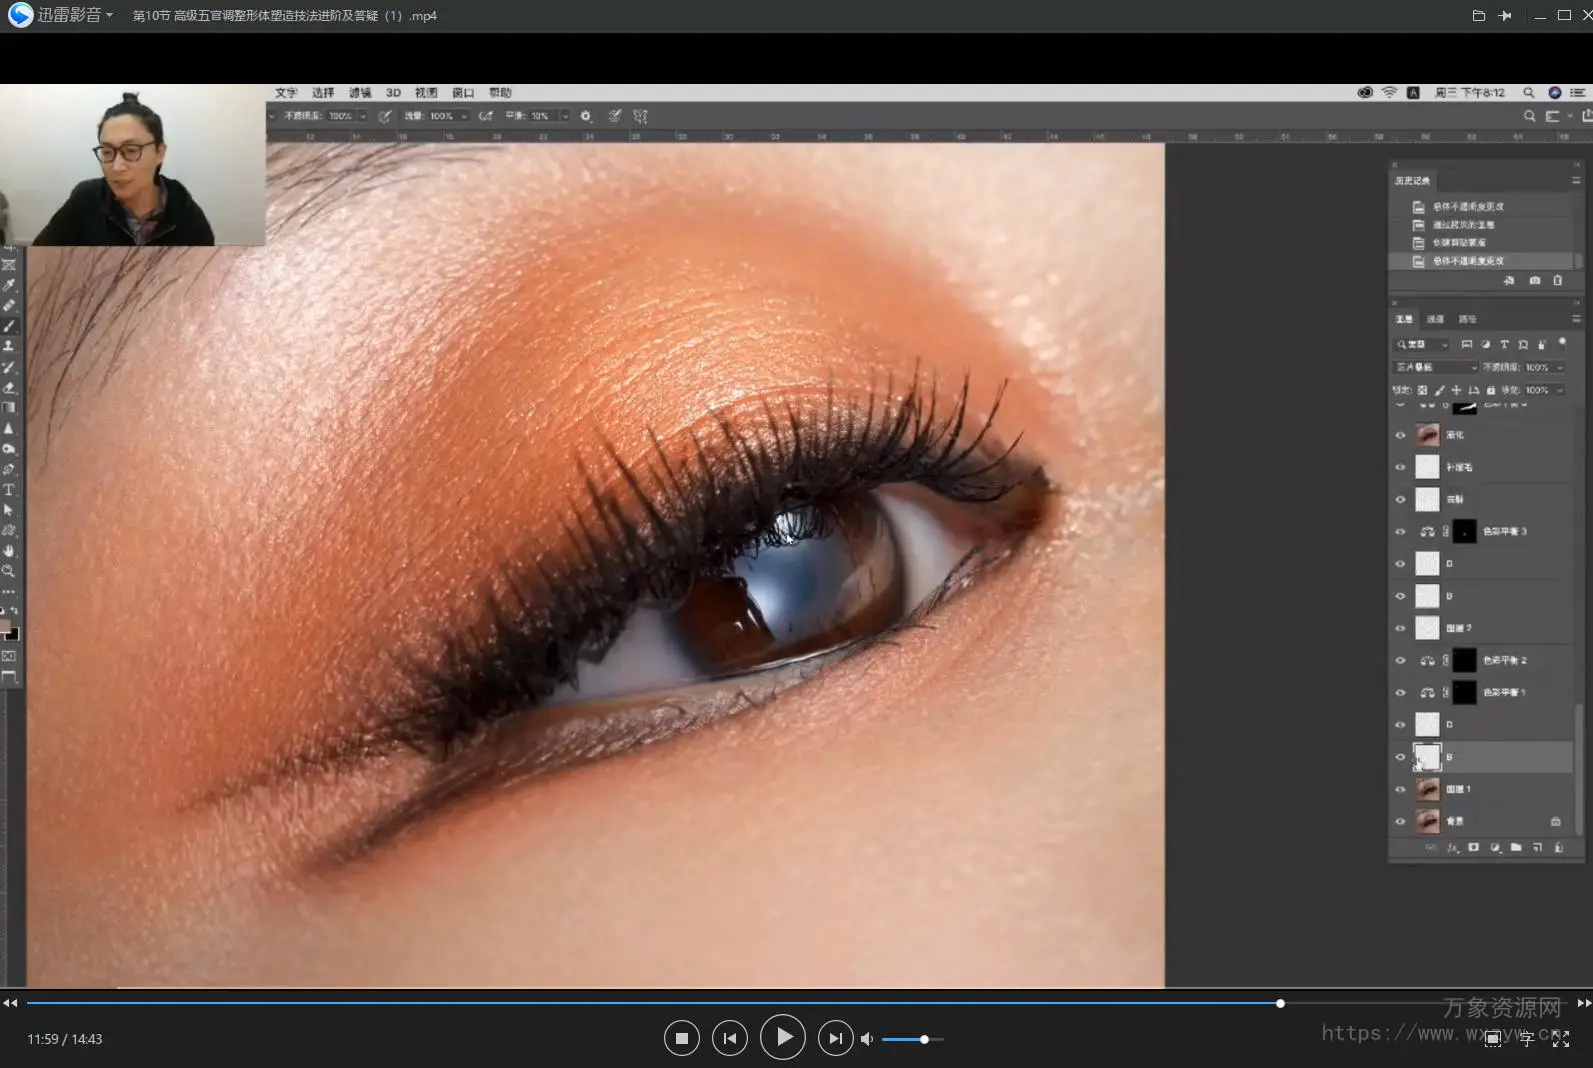
Task: Activate the Zoom magnifier tool
Action: point(9,571)
